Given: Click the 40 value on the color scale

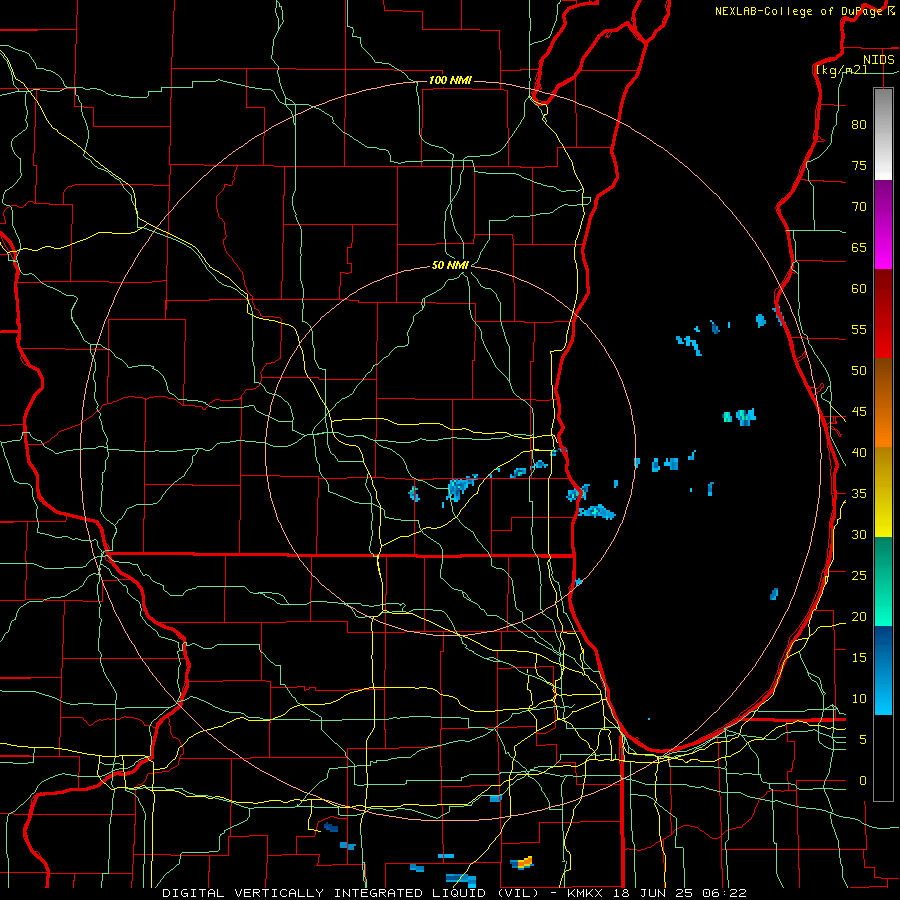Looking at the screenshot, I should (859, 452).
